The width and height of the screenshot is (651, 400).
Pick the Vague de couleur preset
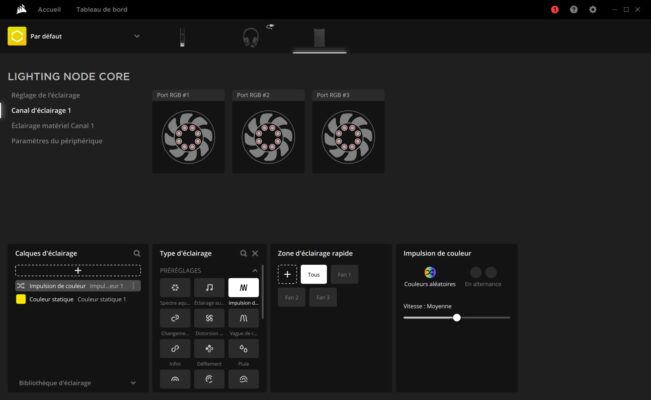tap(243, 318)
